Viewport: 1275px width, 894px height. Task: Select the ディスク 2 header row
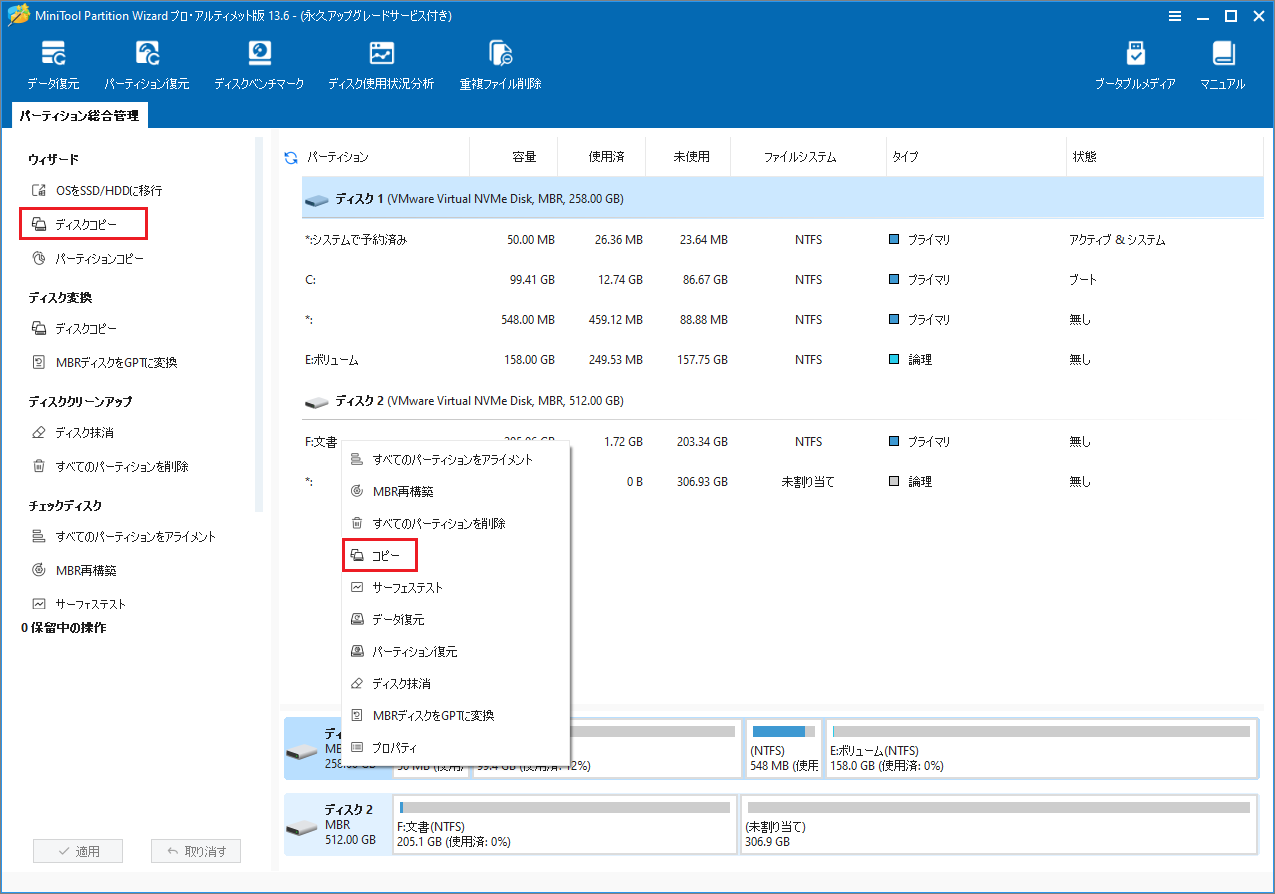[x=782, y=401]
